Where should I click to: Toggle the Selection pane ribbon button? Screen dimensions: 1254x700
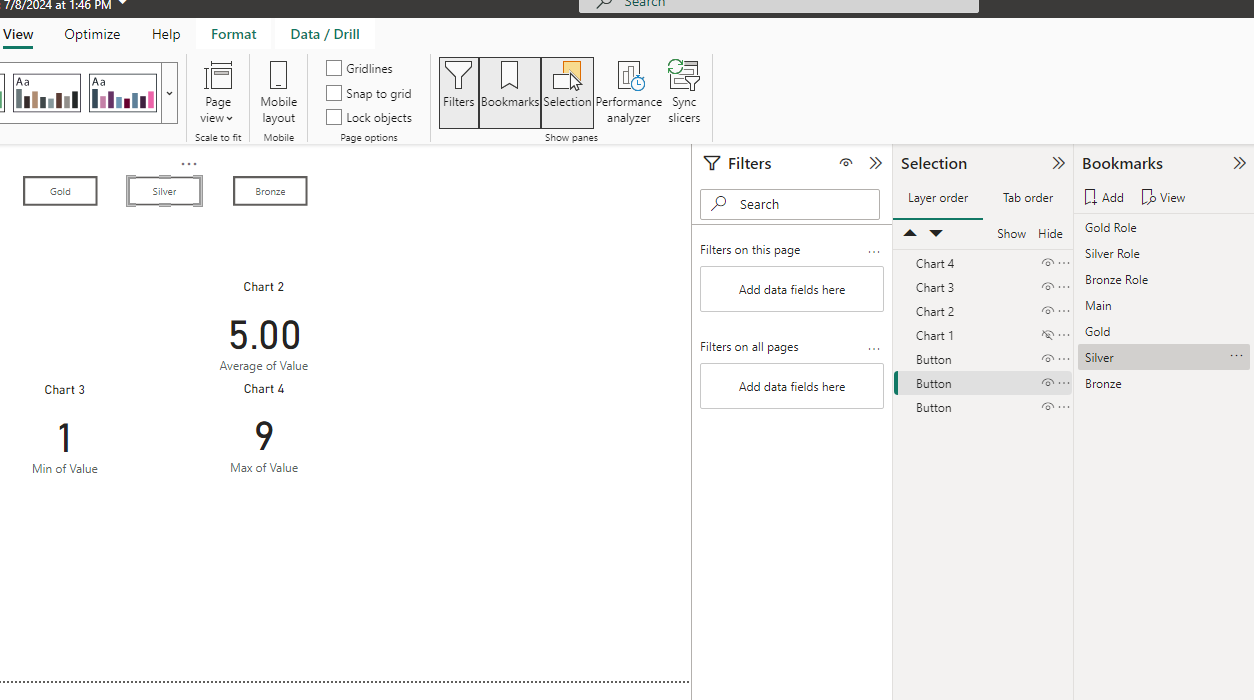click(x=567, y=92)
